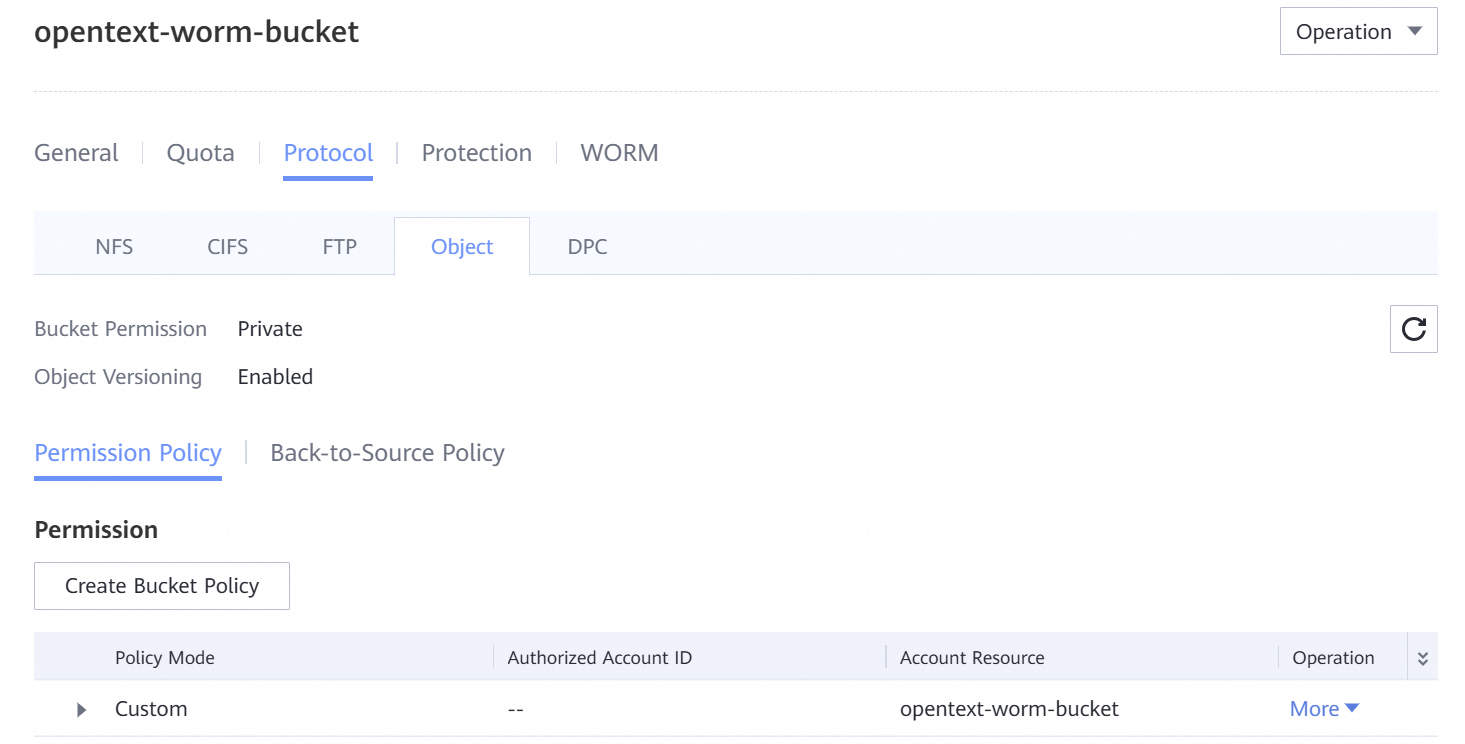1465x744 pixels.
Task: Click the Bucket Permission label
Action: (x=121, y=329)
